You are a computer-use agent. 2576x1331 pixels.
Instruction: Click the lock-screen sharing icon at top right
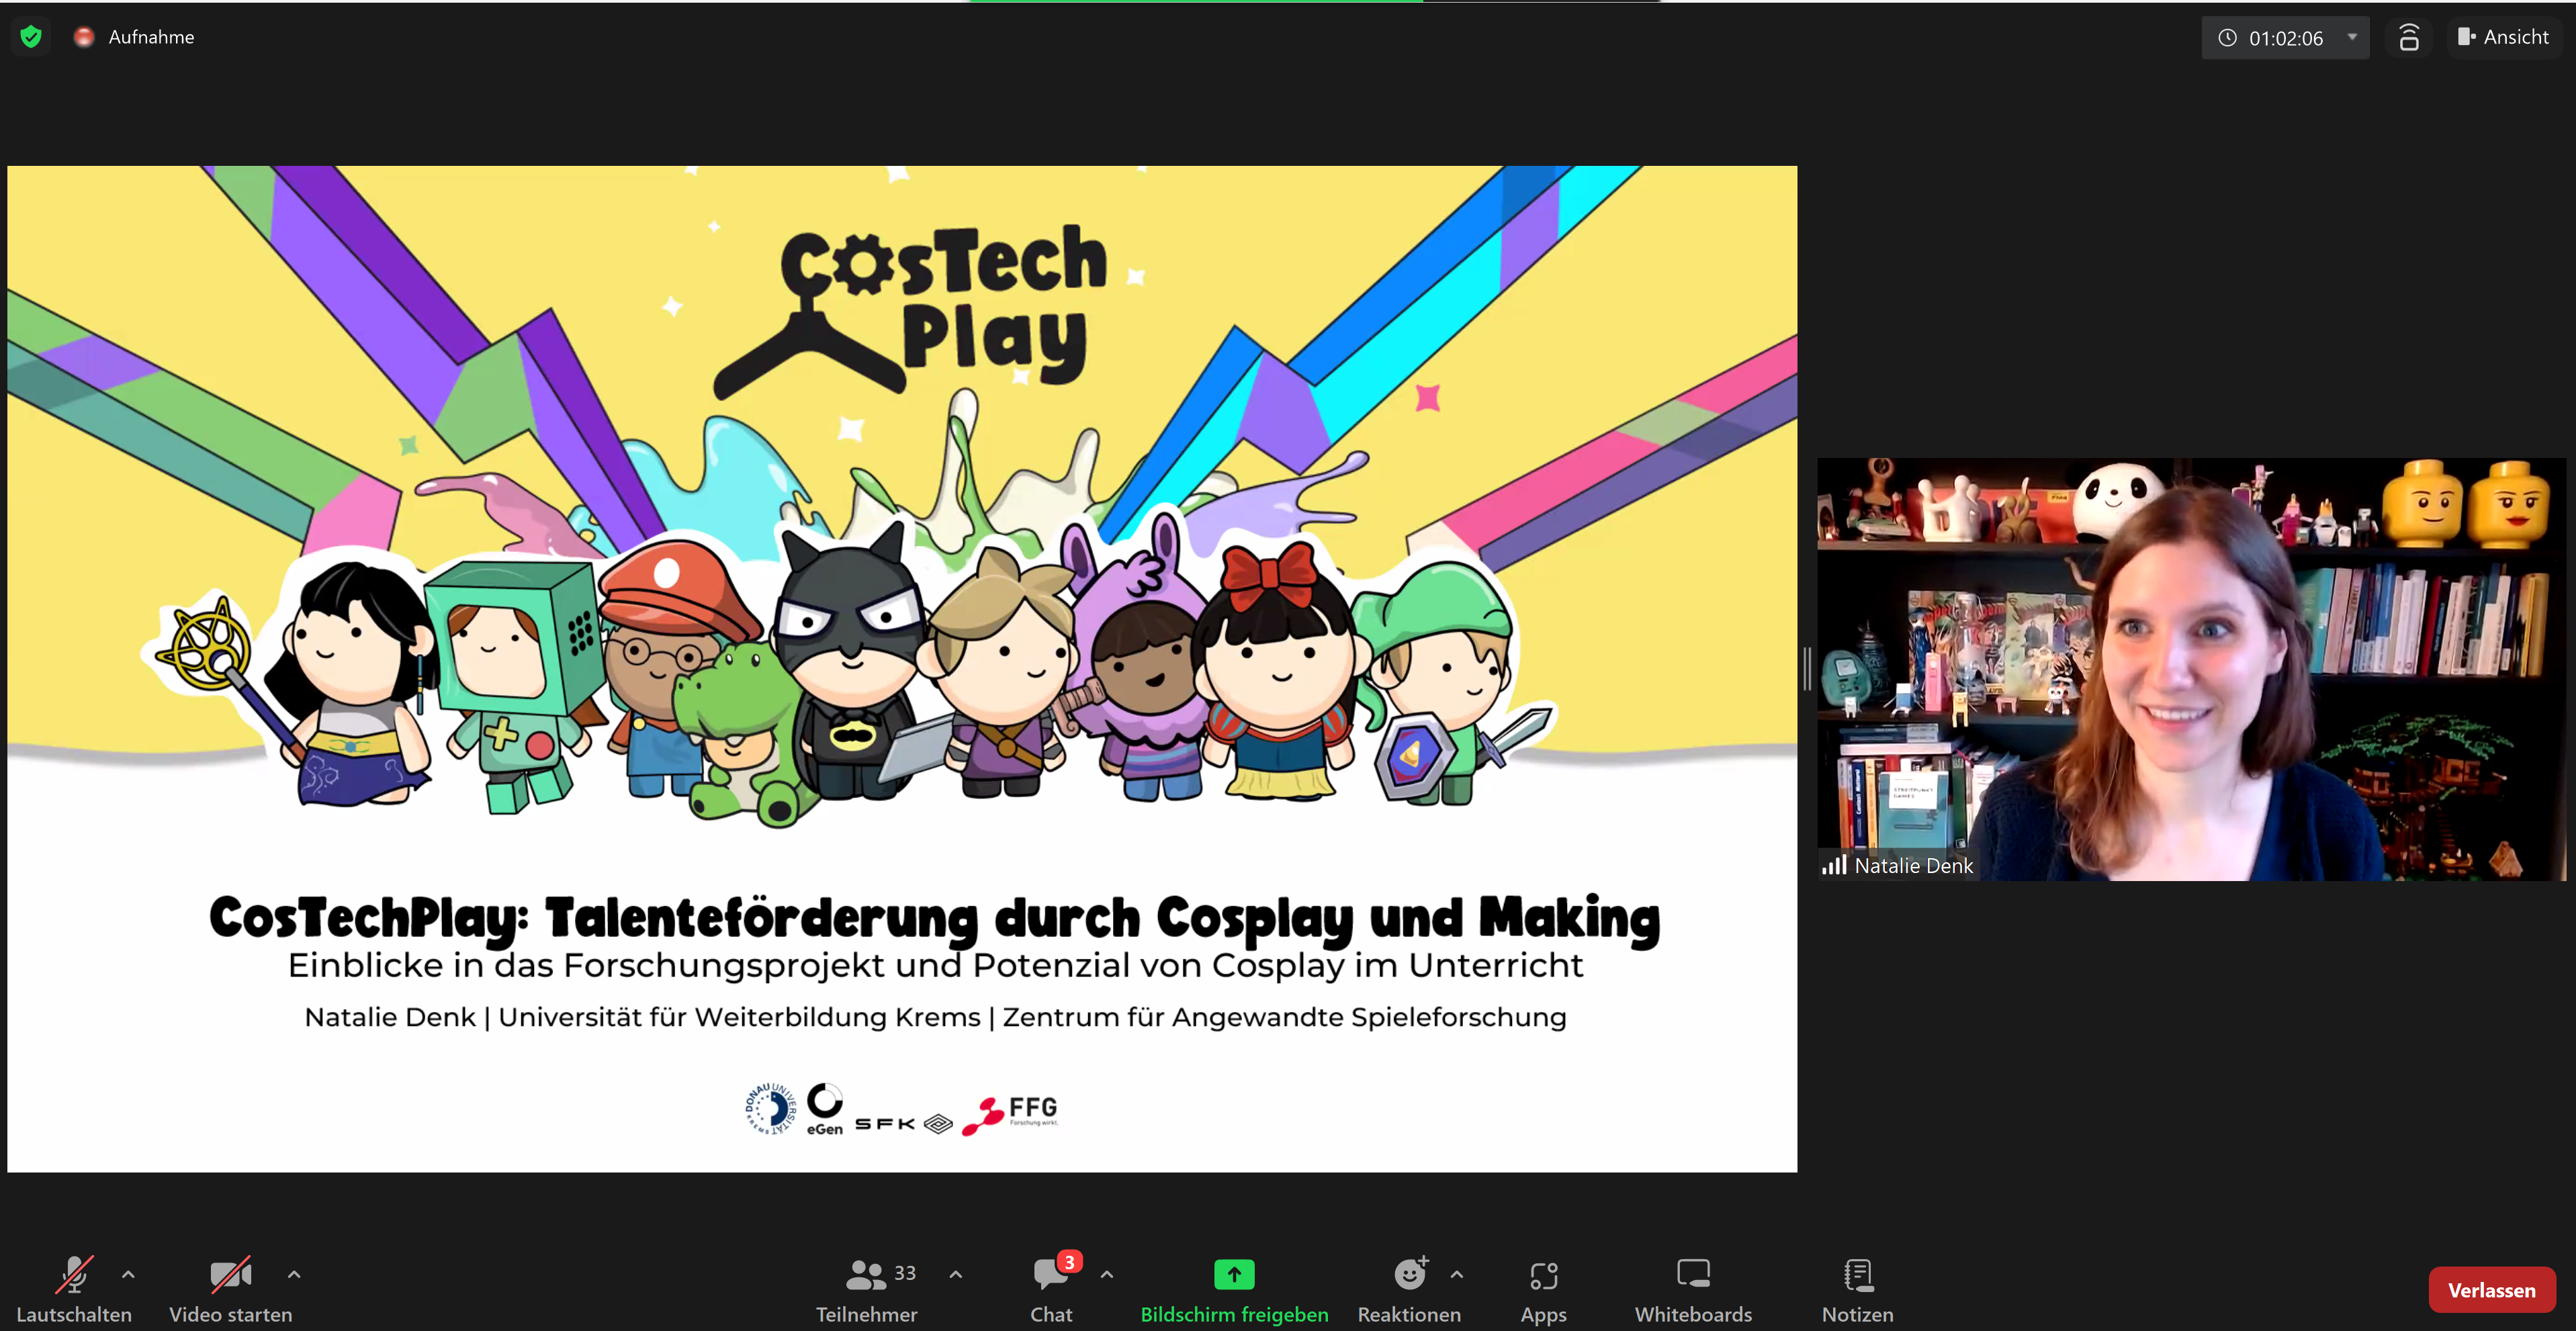coord(2409,37)
